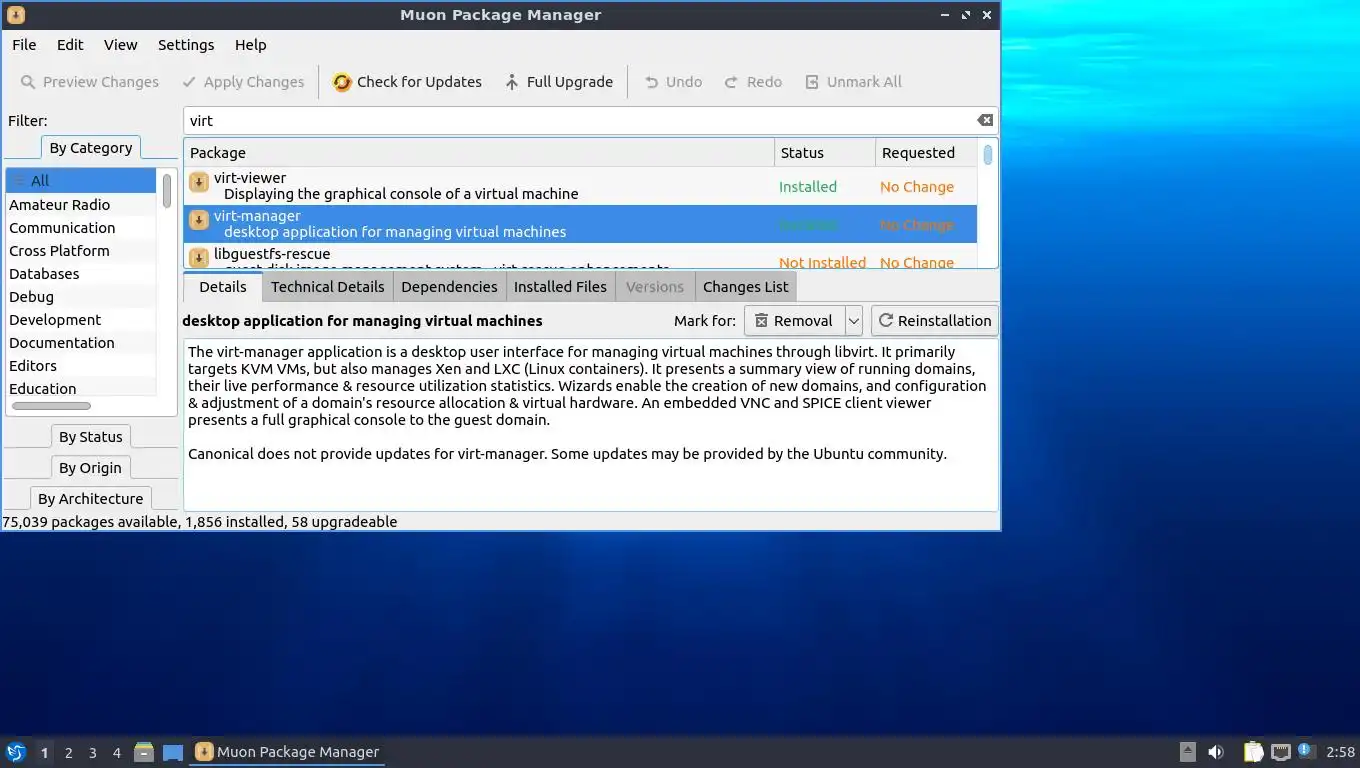
Task: Select the Details tab
Action: pyautogui.click(x=222, y=286)
